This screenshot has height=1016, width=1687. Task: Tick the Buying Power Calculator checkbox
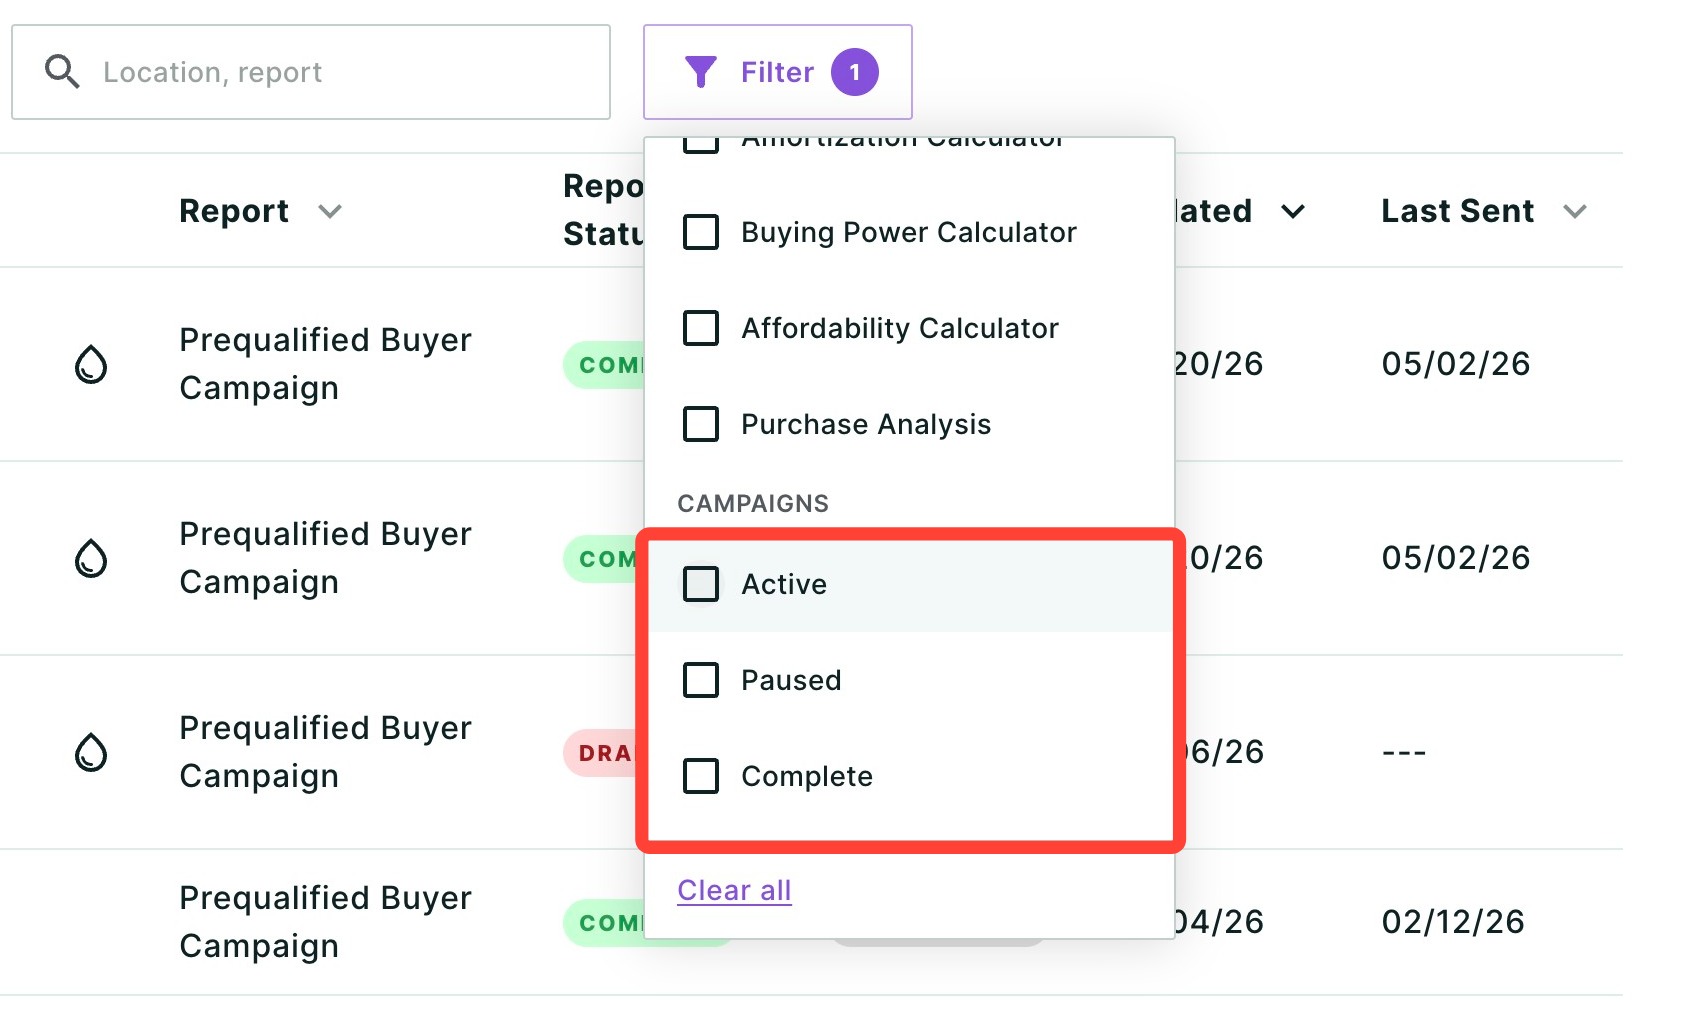700,232
